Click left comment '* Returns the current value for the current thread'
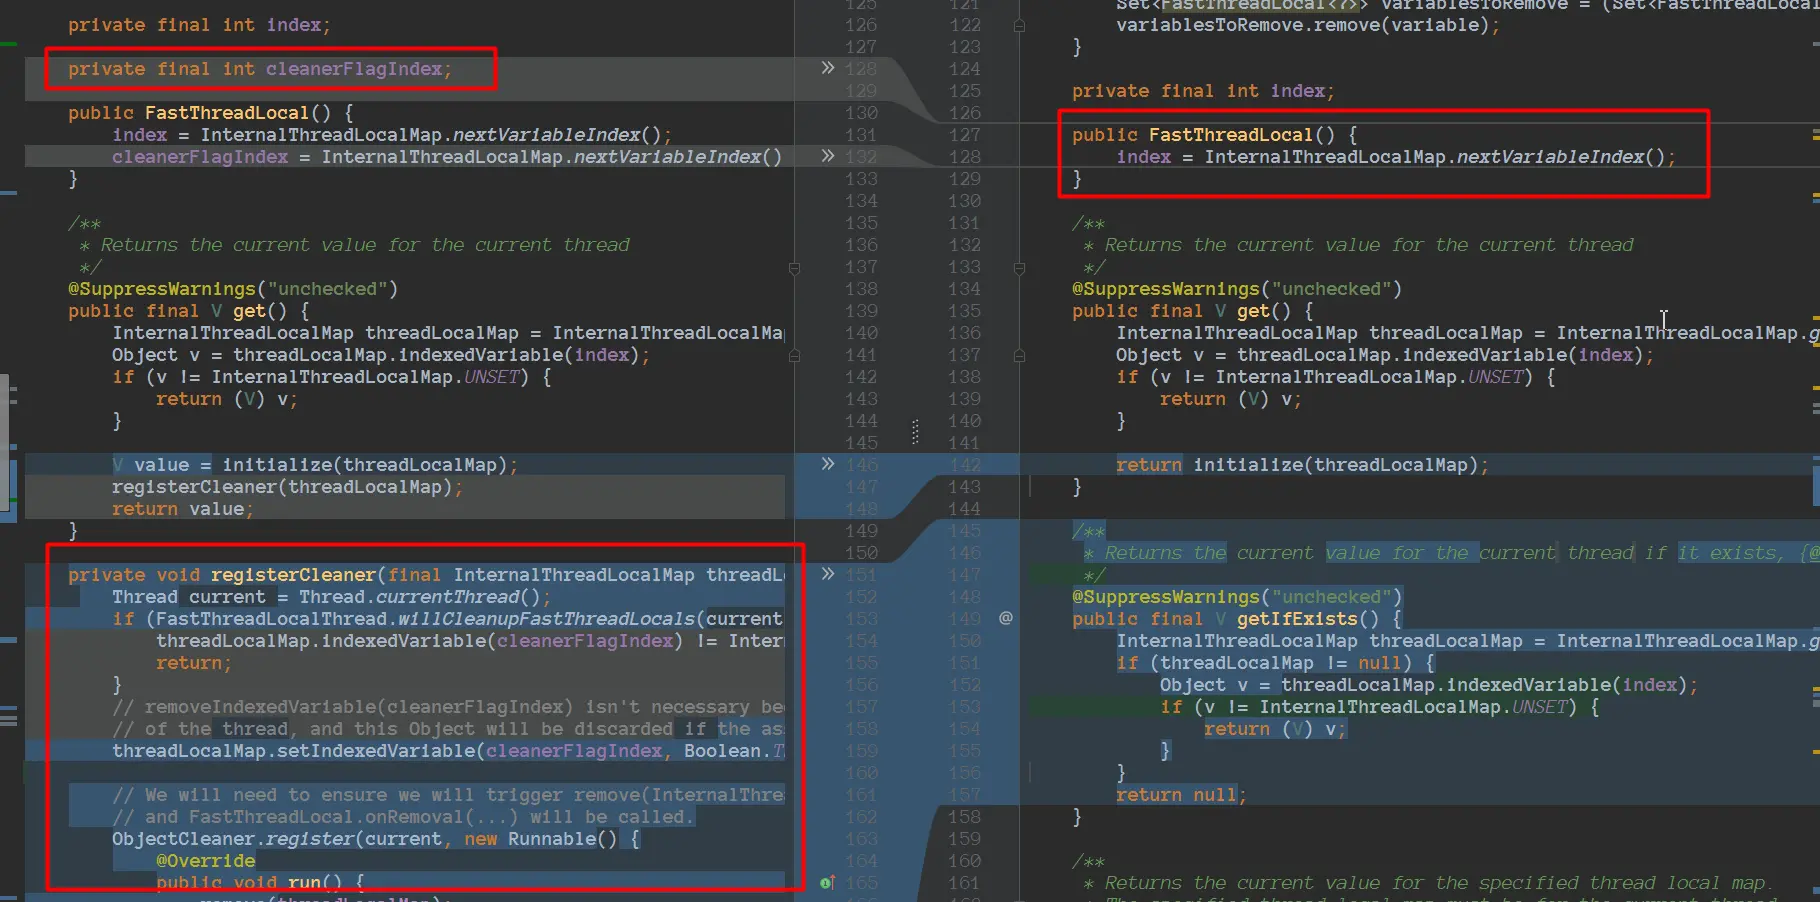Image resolution: width=1820 pixels, height=902 pixels. click(x=354, y=245)
